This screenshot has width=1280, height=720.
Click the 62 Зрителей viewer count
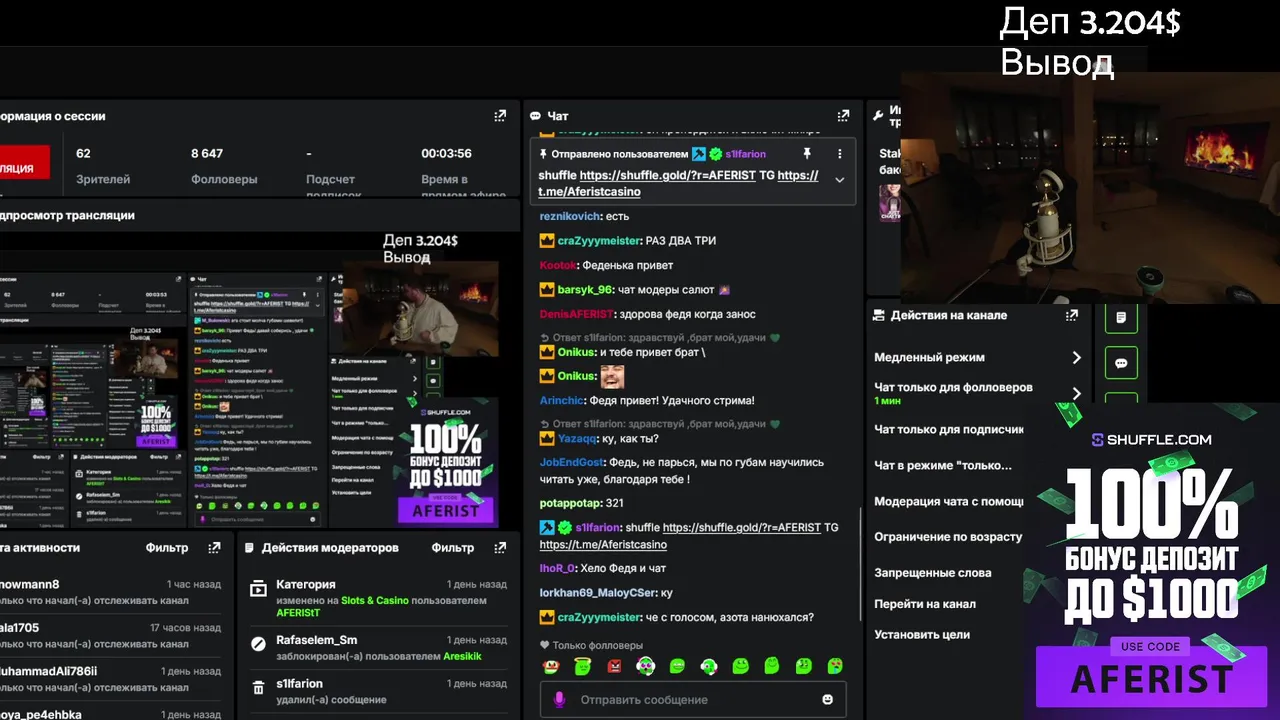103,166
